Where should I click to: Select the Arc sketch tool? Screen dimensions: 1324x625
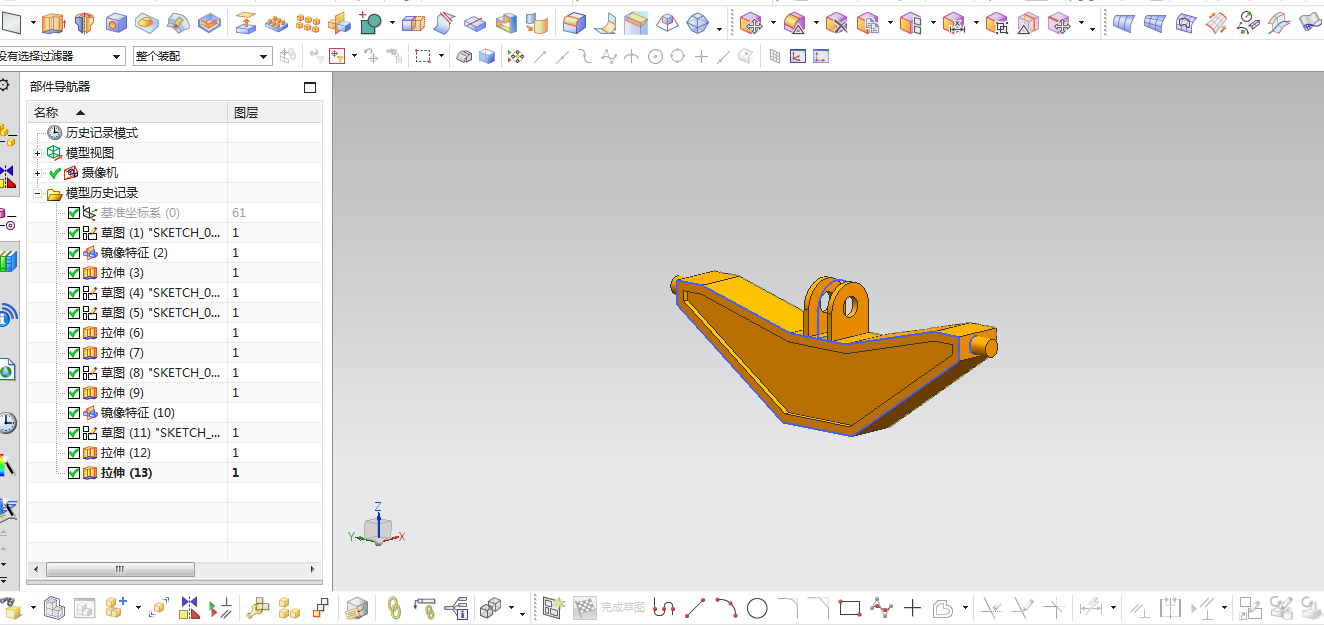click(x=727, y=607)
